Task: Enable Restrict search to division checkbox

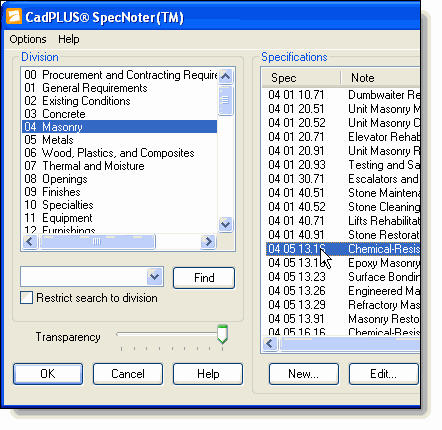Action: [26, 298]
